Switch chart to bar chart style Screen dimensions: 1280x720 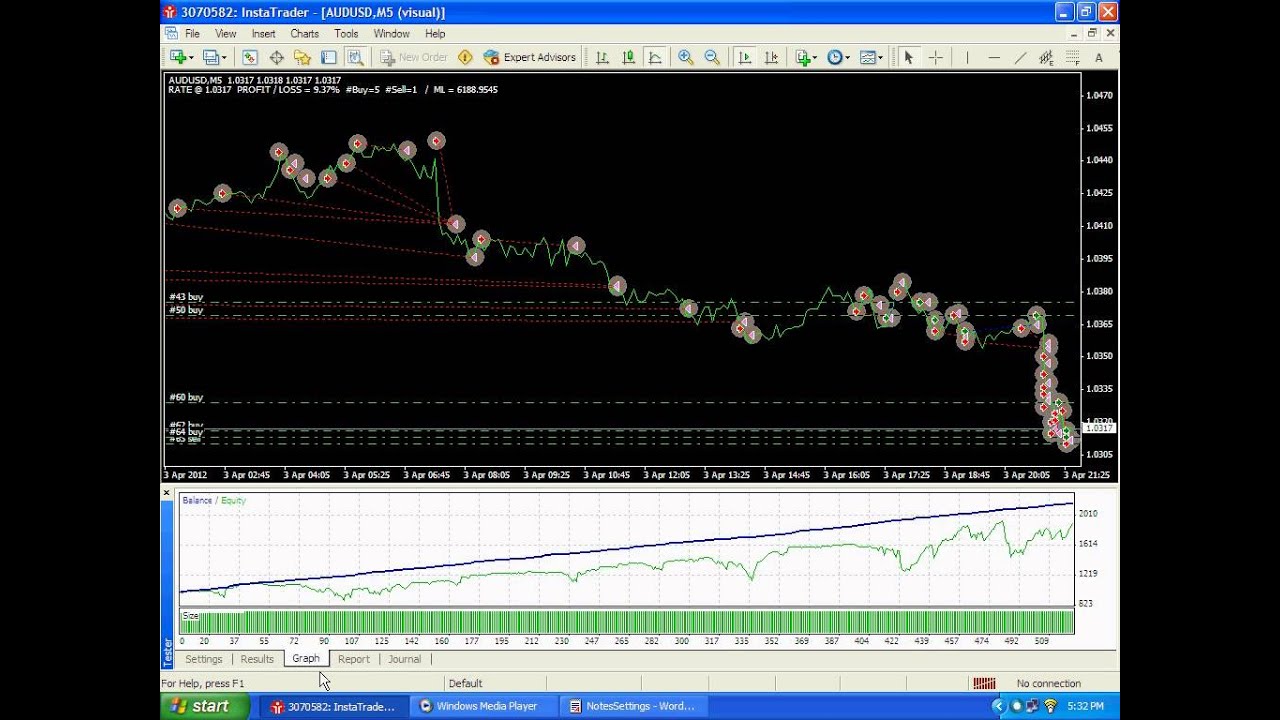[x=602, y=58]
